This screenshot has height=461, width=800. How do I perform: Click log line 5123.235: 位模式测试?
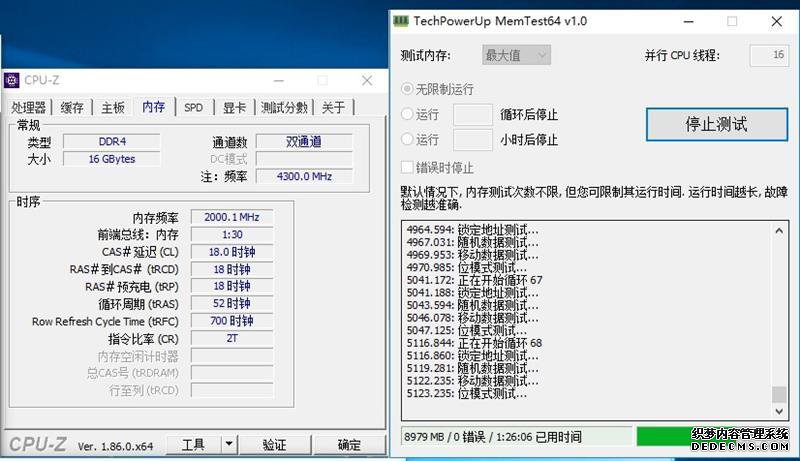click(x=466, y=393)
